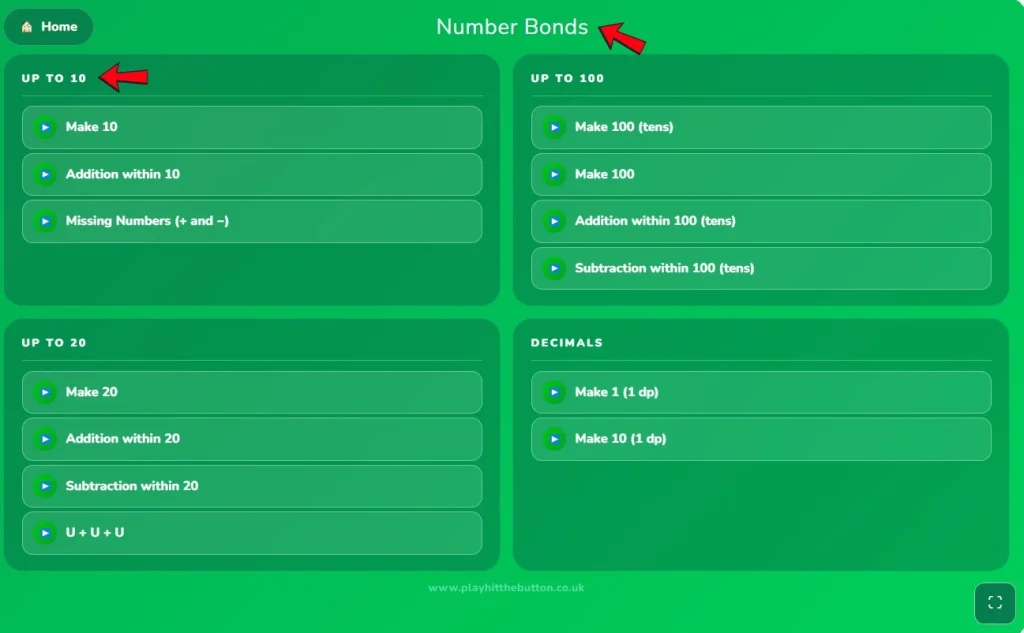Toggle fullscreen mode icon
This screenshot has height=633, width=1024.
click(x=995, y=602)
